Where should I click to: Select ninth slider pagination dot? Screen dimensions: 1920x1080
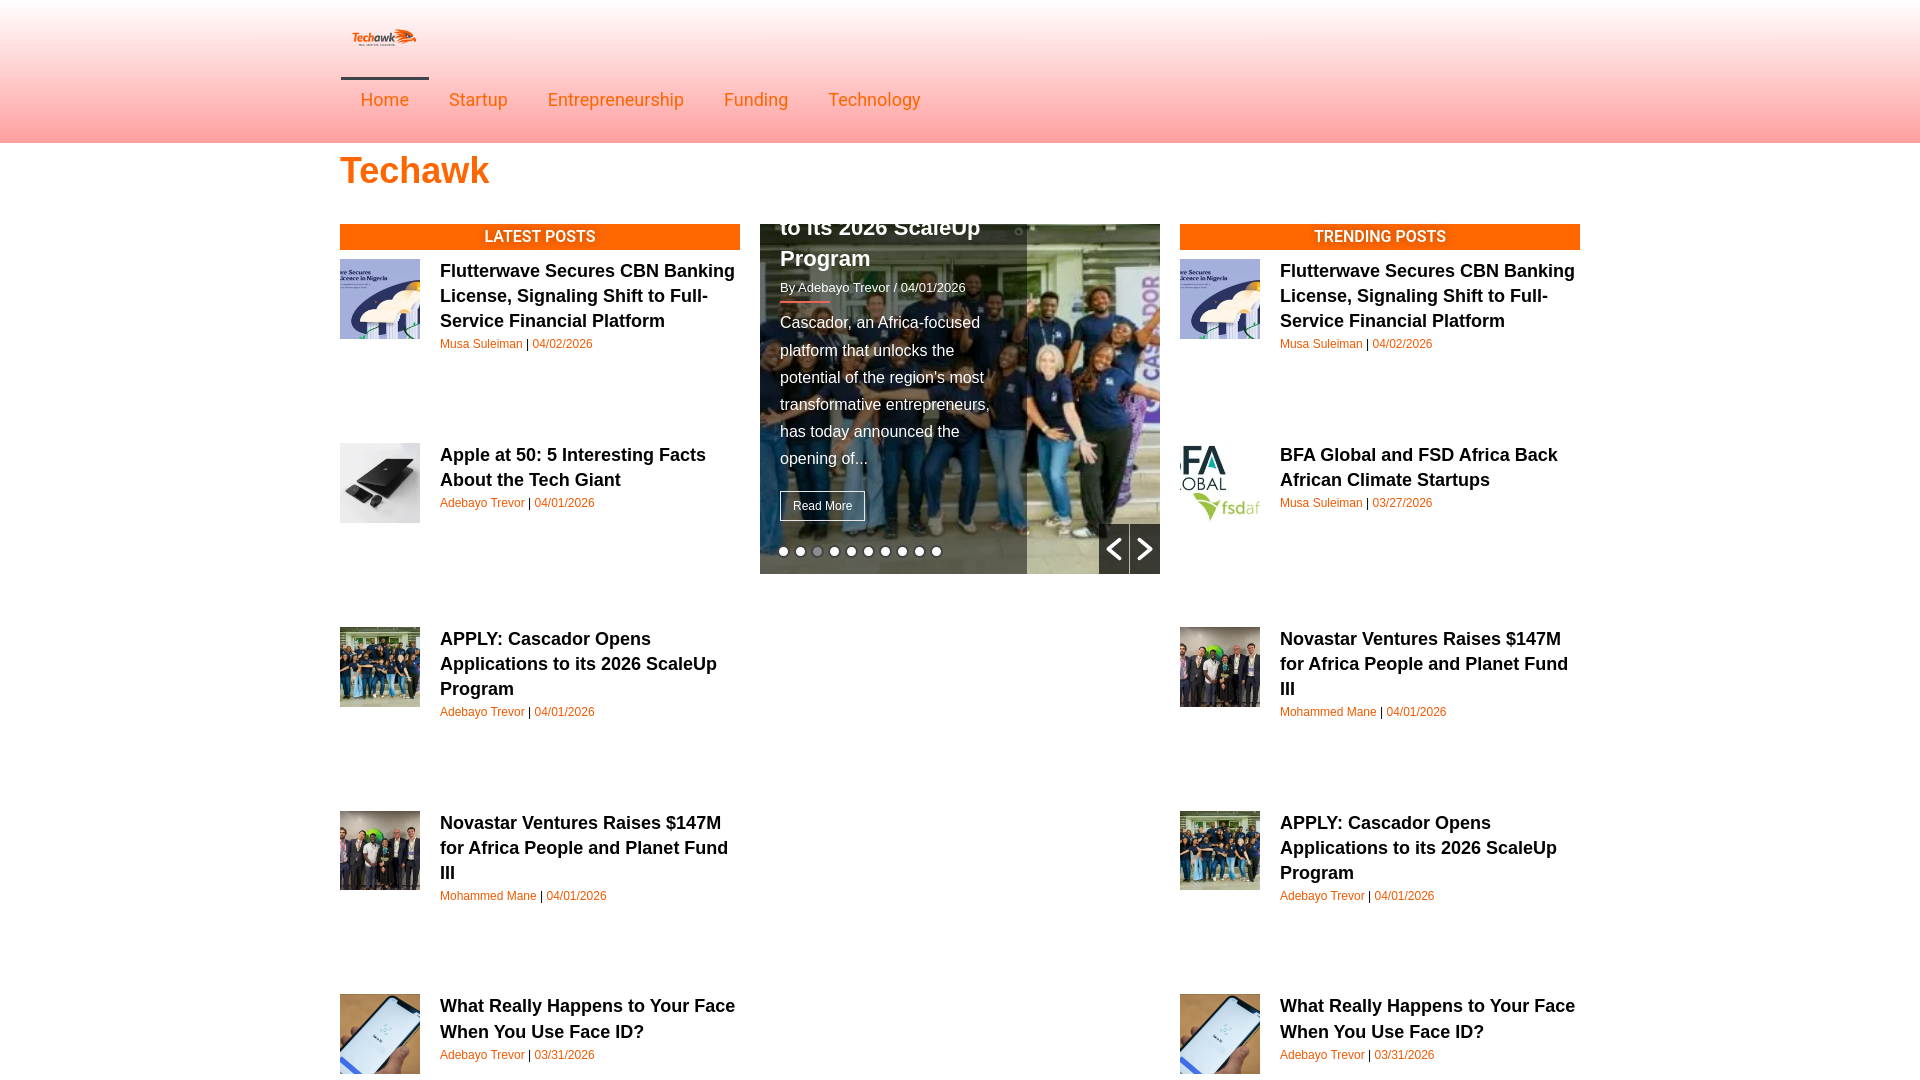[919, 552]
